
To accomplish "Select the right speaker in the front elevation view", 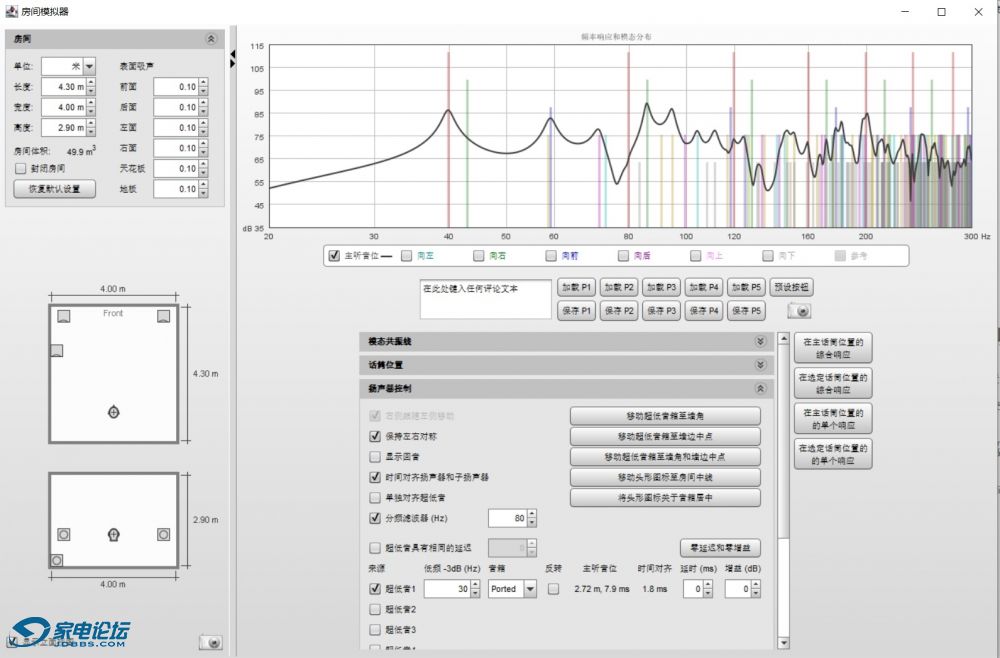I will pos(163,534).
